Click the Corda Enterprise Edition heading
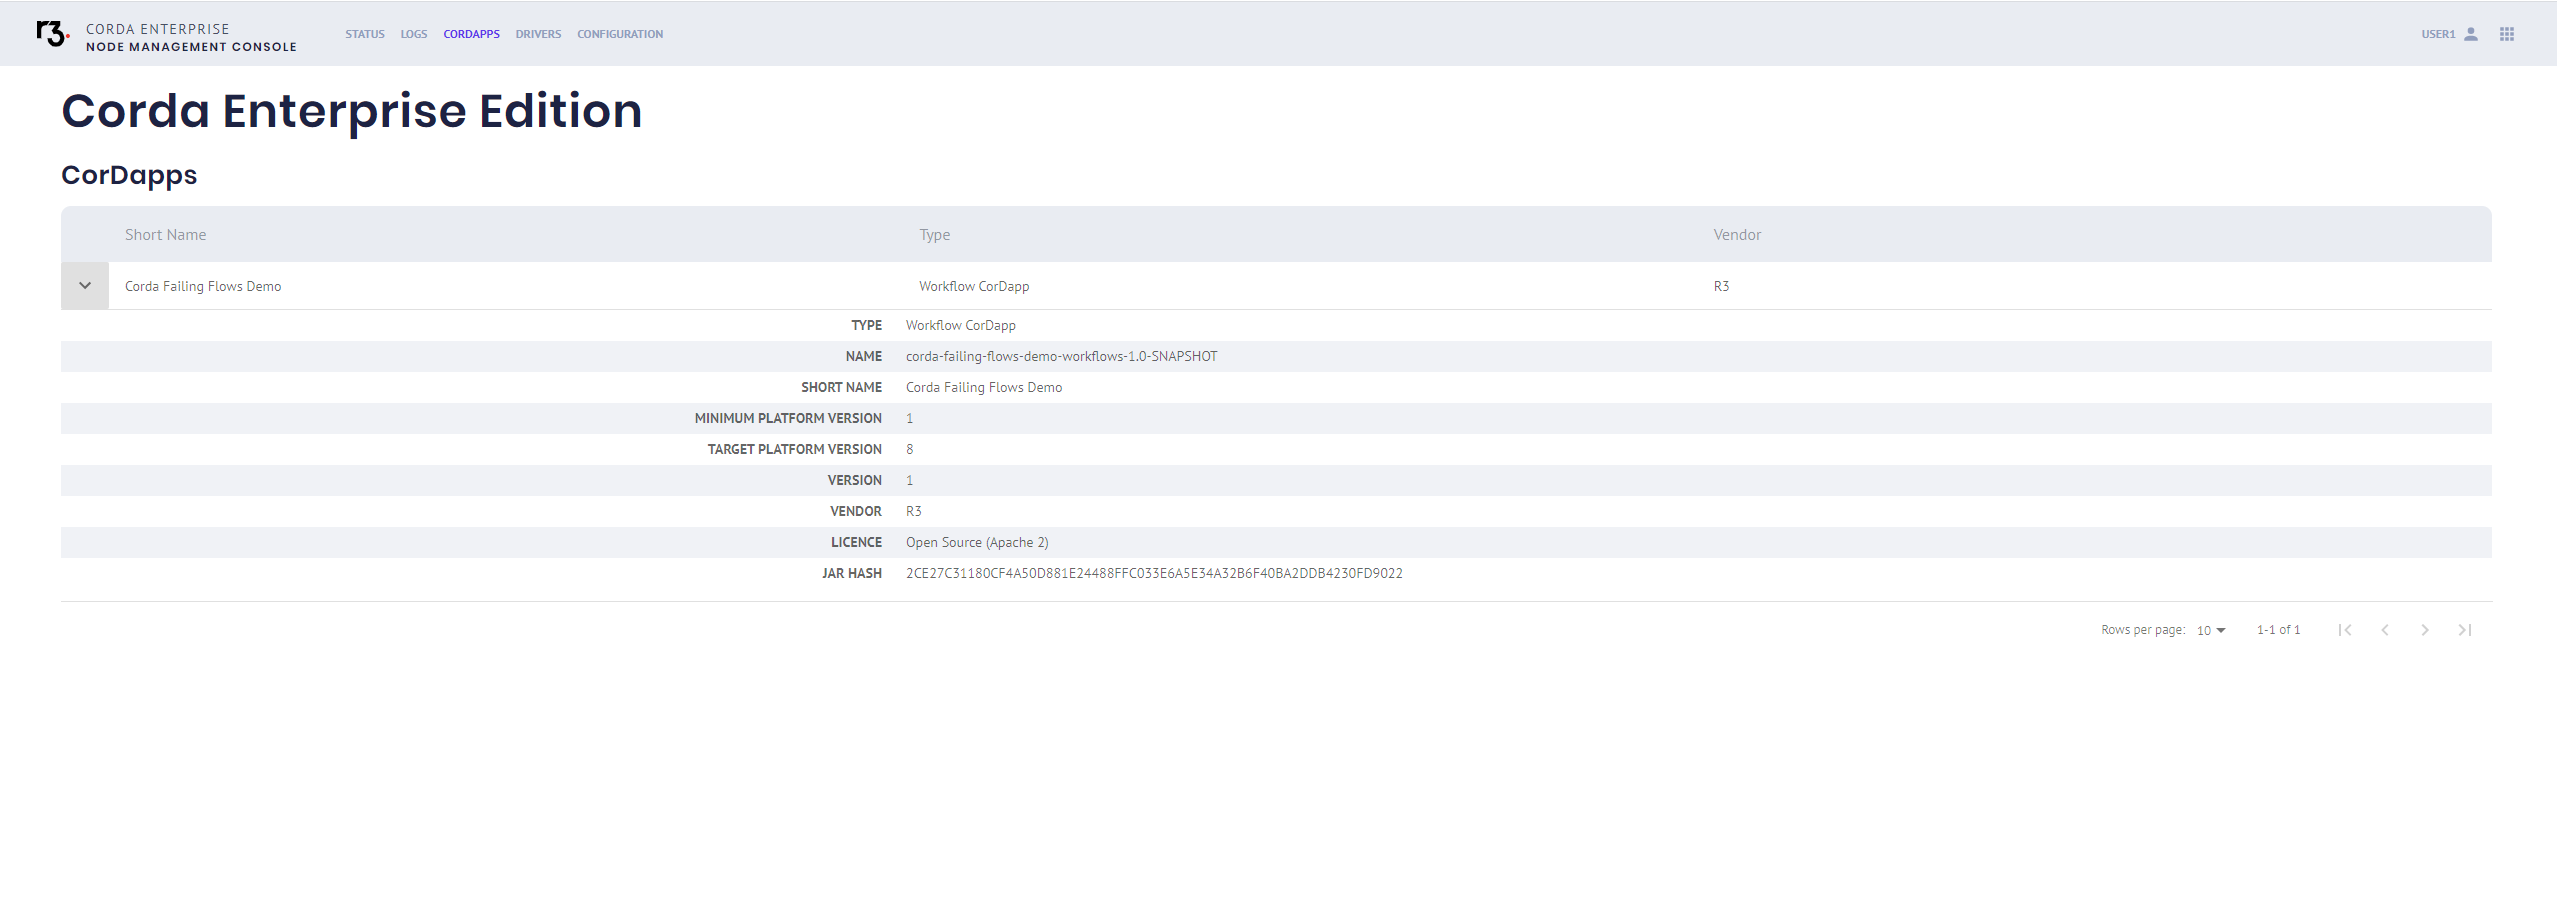This screenshot has width=2557, height=909. point(352,111)
